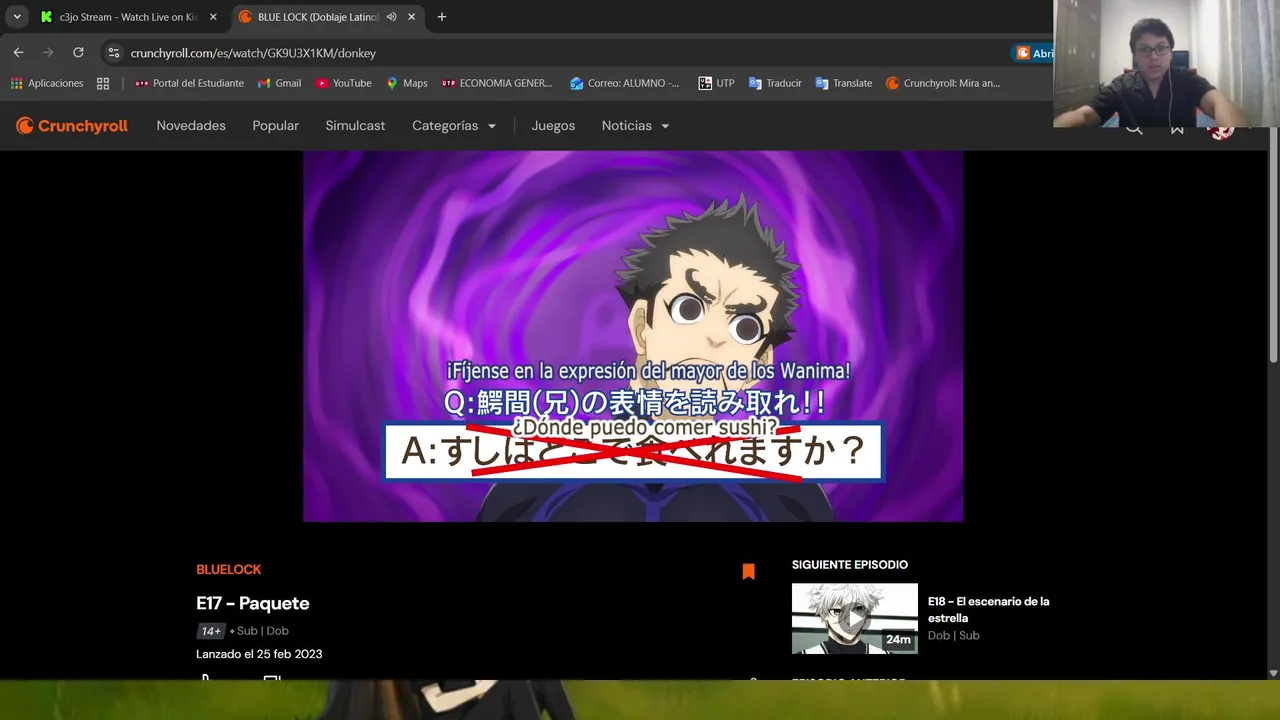The height and width of the screenshot is (720, 1280).
Task: Go forward in browser history
Action: click(48, 53)
